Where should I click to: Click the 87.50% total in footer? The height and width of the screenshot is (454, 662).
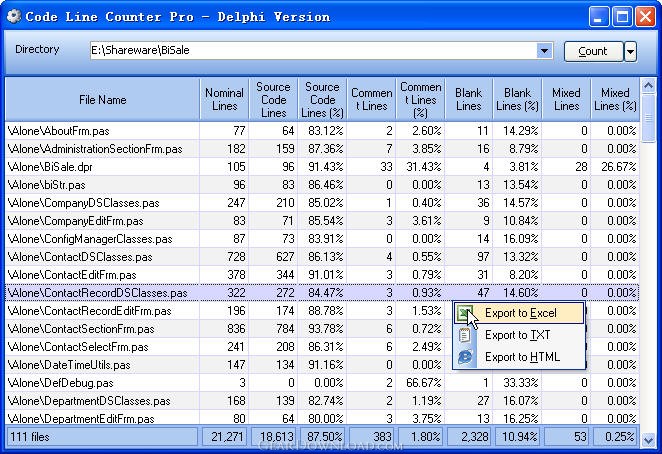(322, 437)
